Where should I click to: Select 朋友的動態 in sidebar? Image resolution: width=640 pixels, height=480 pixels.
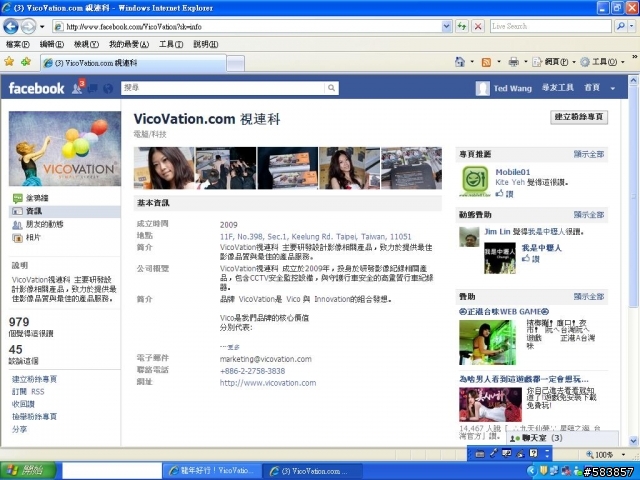point(44,224)
